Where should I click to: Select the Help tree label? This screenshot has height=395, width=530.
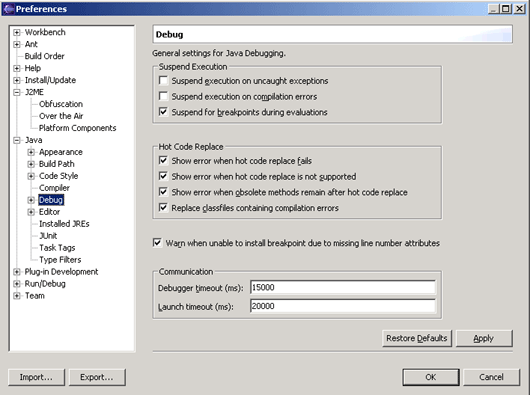tap(32, 68)
